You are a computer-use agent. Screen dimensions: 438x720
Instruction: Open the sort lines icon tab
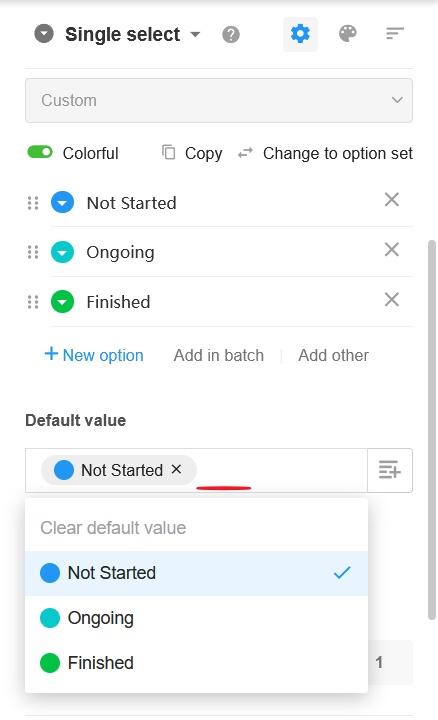pos(395,34)
